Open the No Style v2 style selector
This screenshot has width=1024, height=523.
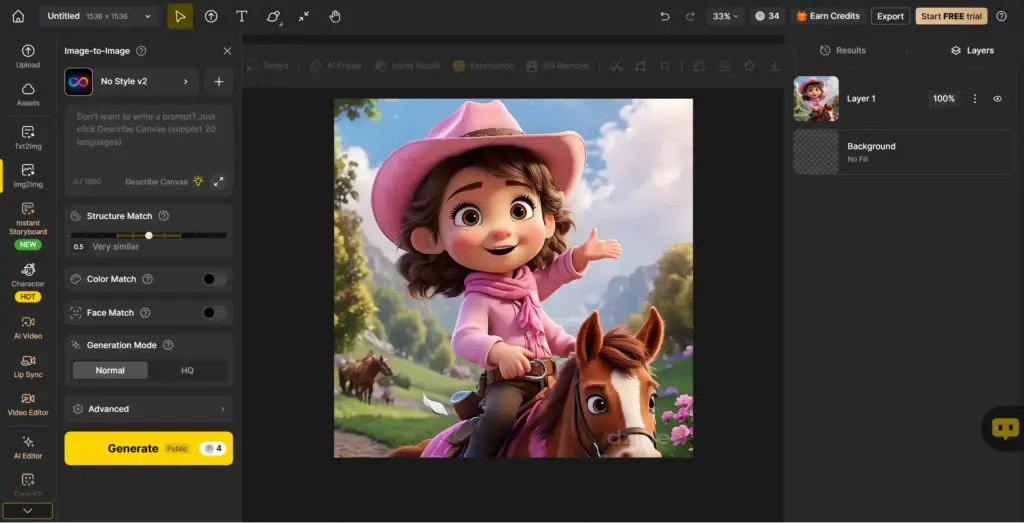[131, 82]
